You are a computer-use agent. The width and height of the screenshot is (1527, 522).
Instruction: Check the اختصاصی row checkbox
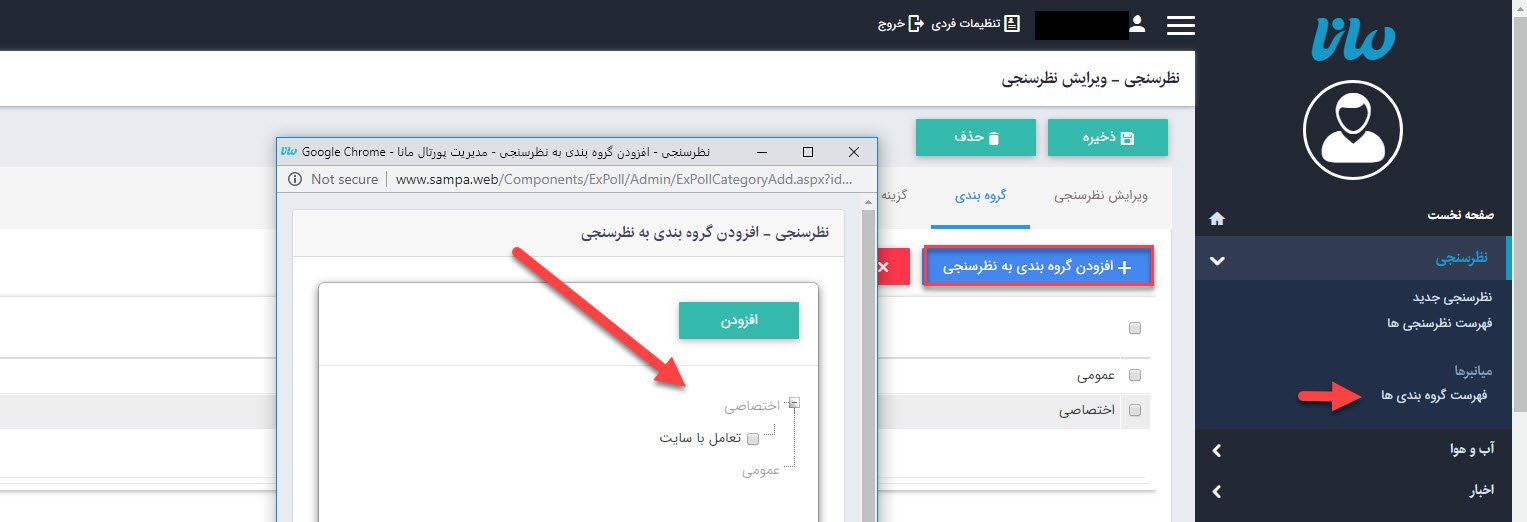(1134, 410)
